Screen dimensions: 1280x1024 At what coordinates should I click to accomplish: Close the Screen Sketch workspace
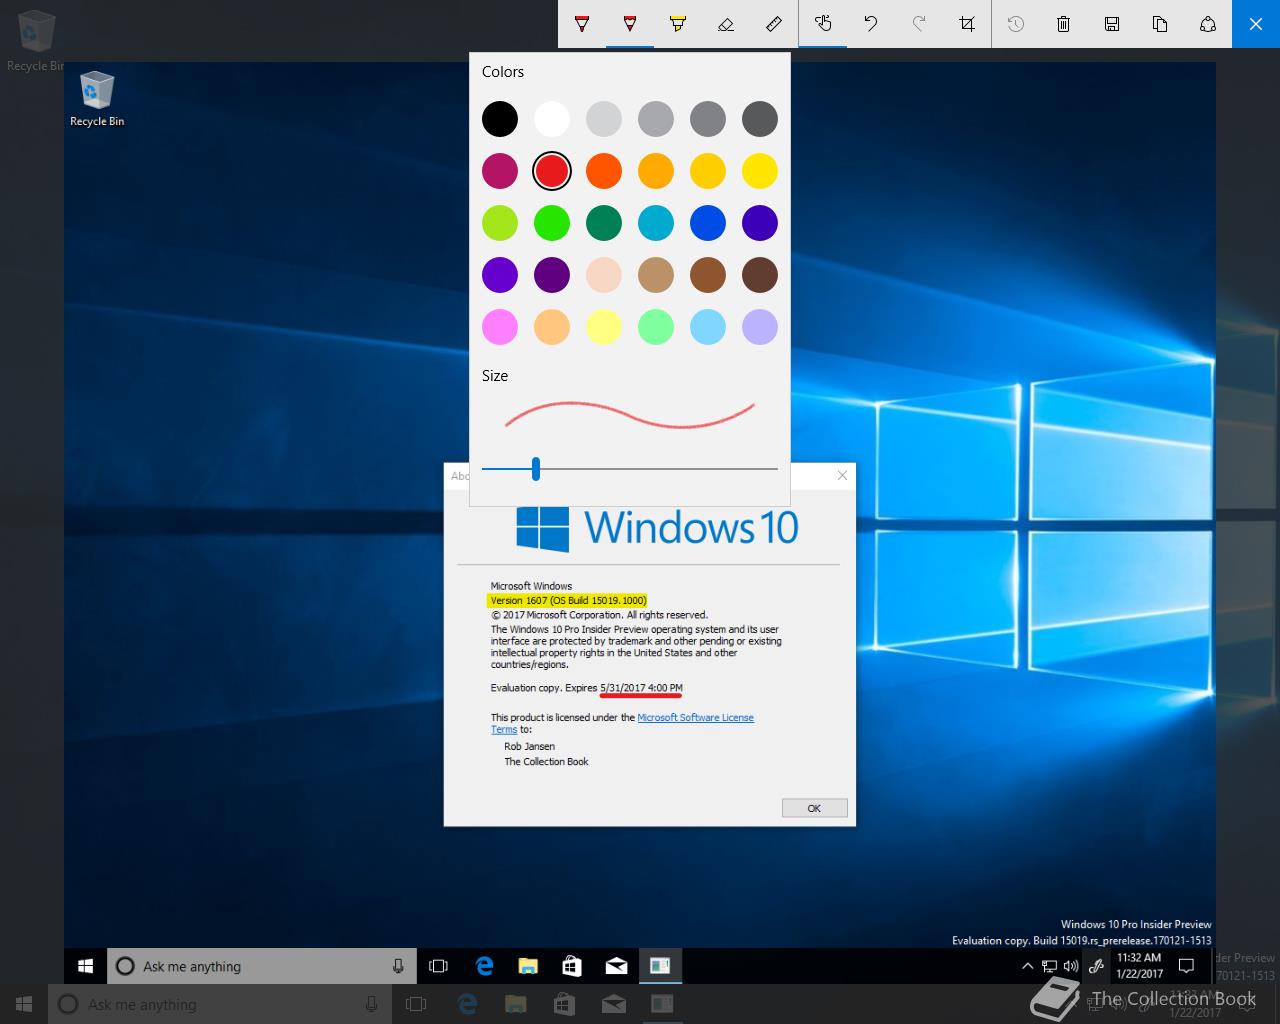coord(1256,24)
